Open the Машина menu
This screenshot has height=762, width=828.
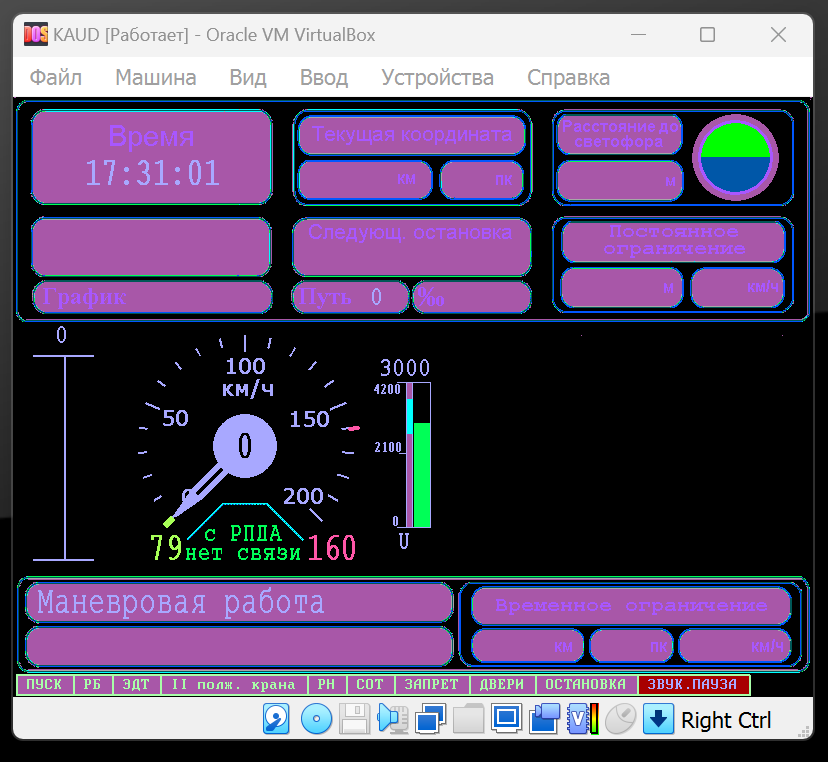155,77
